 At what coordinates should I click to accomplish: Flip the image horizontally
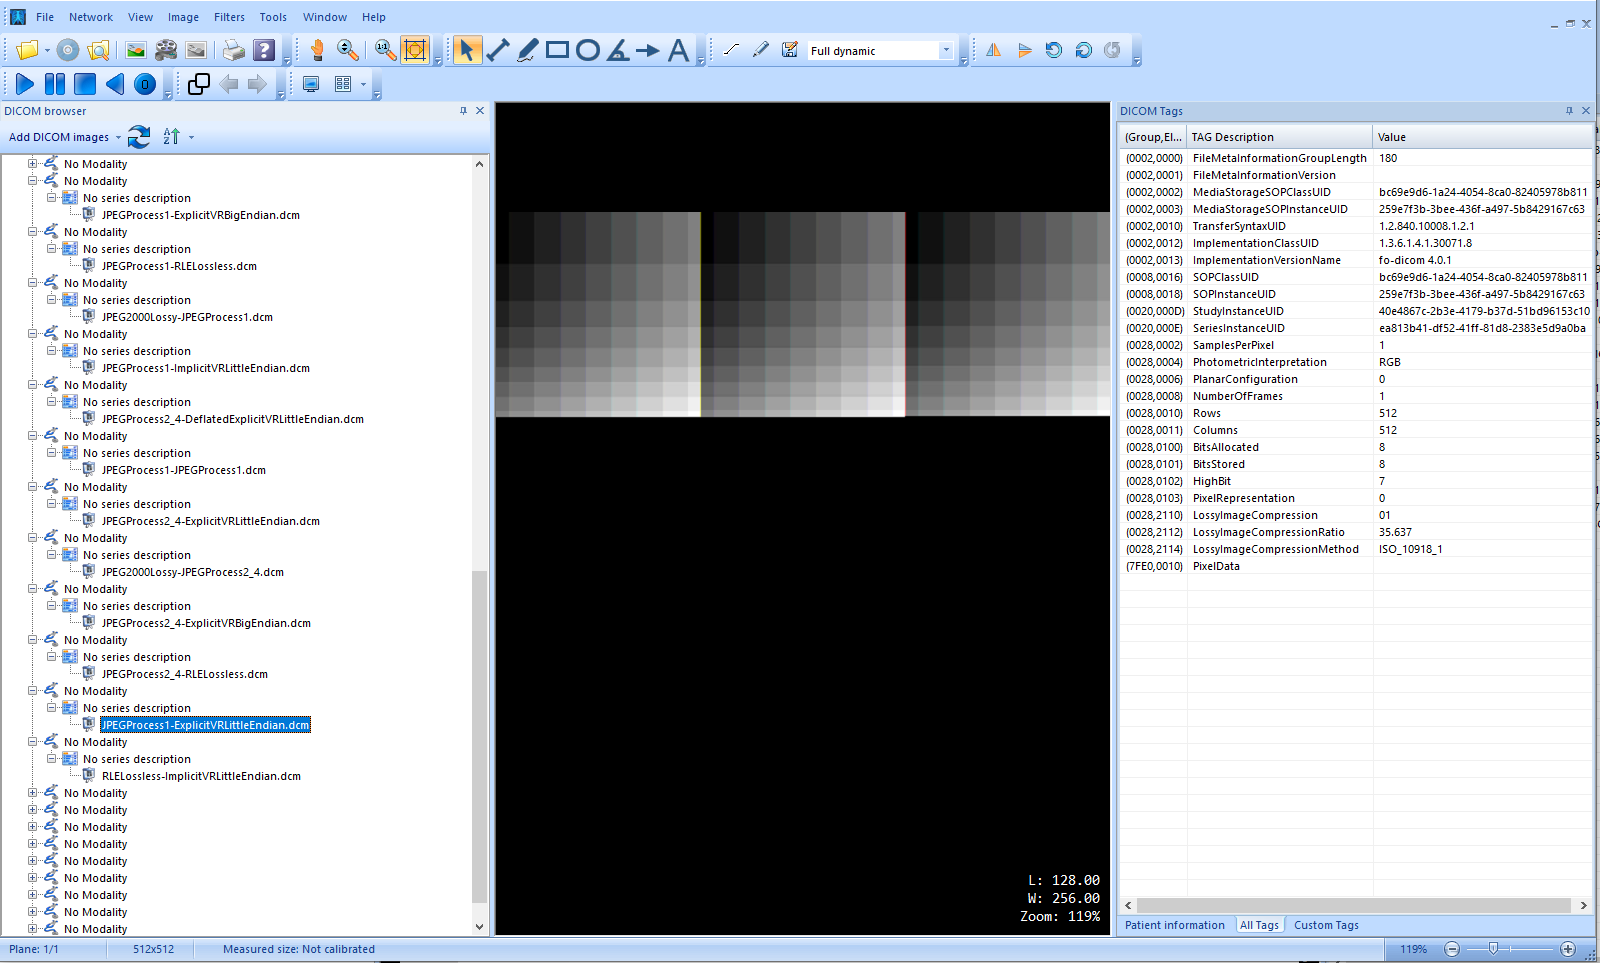(993, 49)
